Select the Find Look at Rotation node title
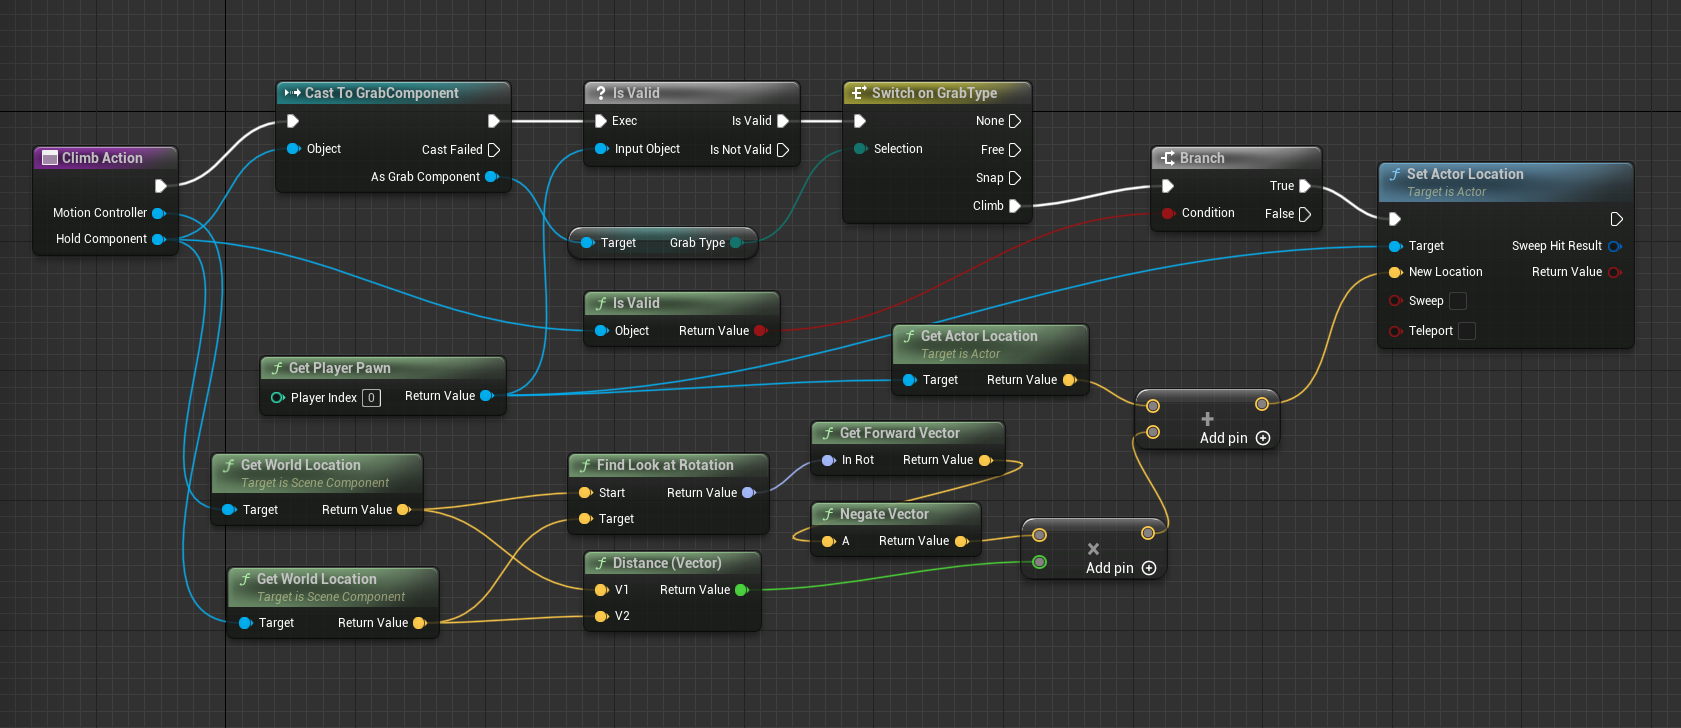1681x728 pixels. coord(665,465)
